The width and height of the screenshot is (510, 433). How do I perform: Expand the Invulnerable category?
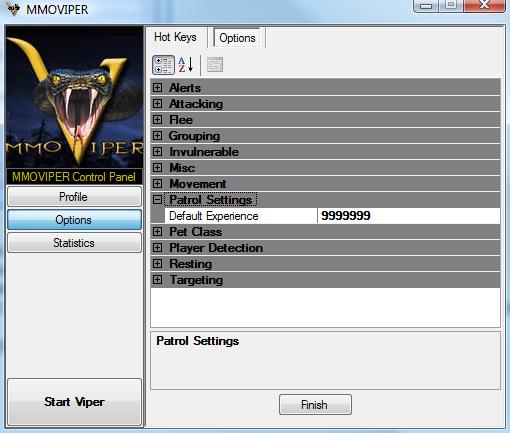157,152
